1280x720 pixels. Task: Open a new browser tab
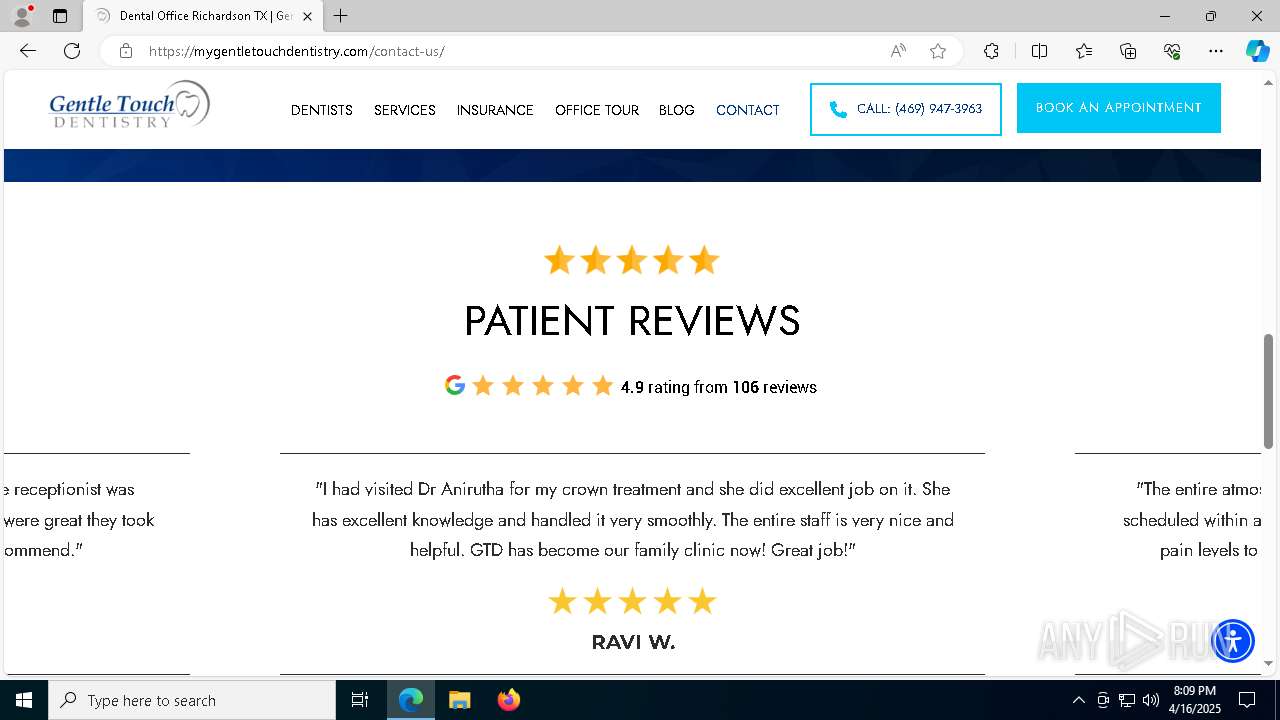point(341,16)
